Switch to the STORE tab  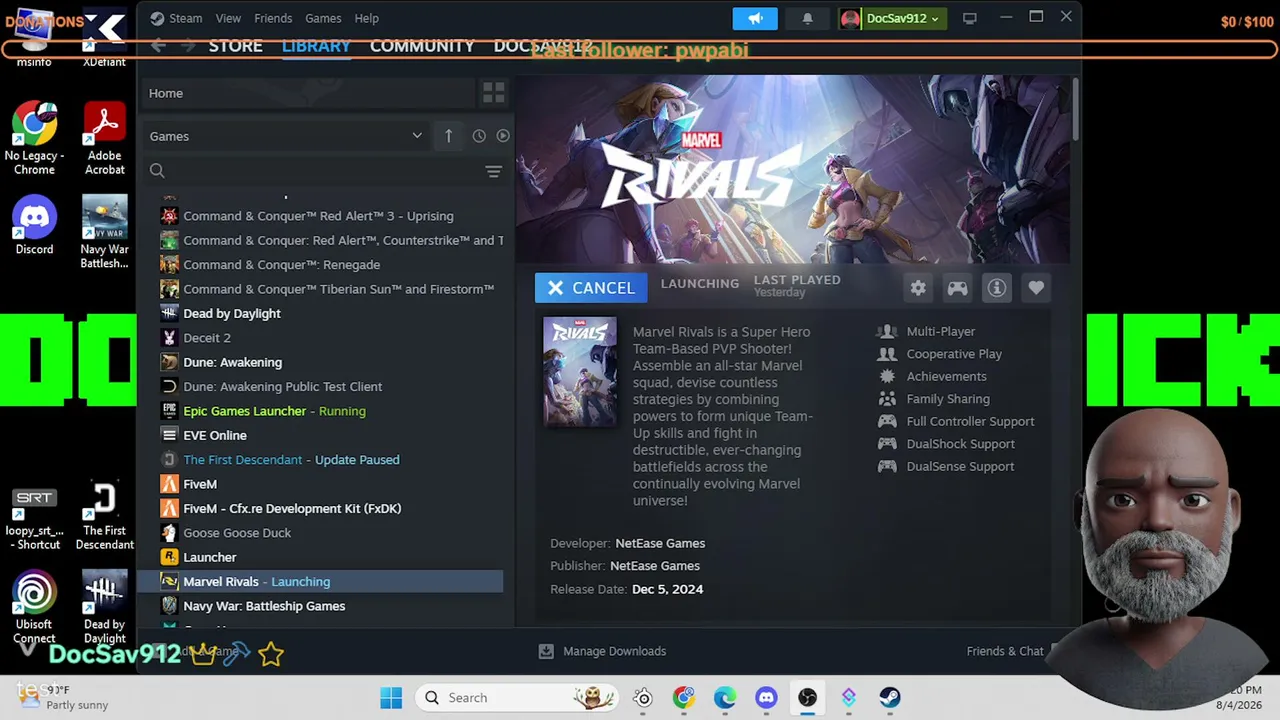(236, 46)
